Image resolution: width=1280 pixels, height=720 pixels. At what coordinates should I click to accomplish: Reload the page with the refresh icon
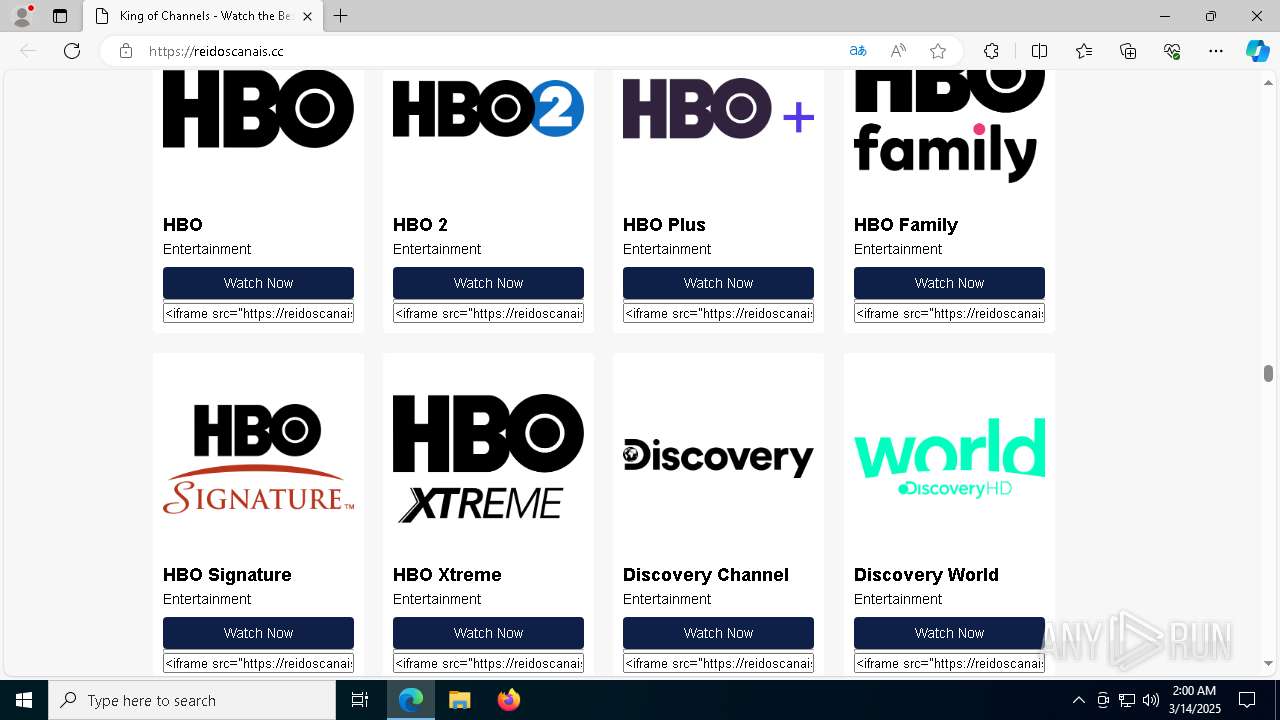[72, 51]
